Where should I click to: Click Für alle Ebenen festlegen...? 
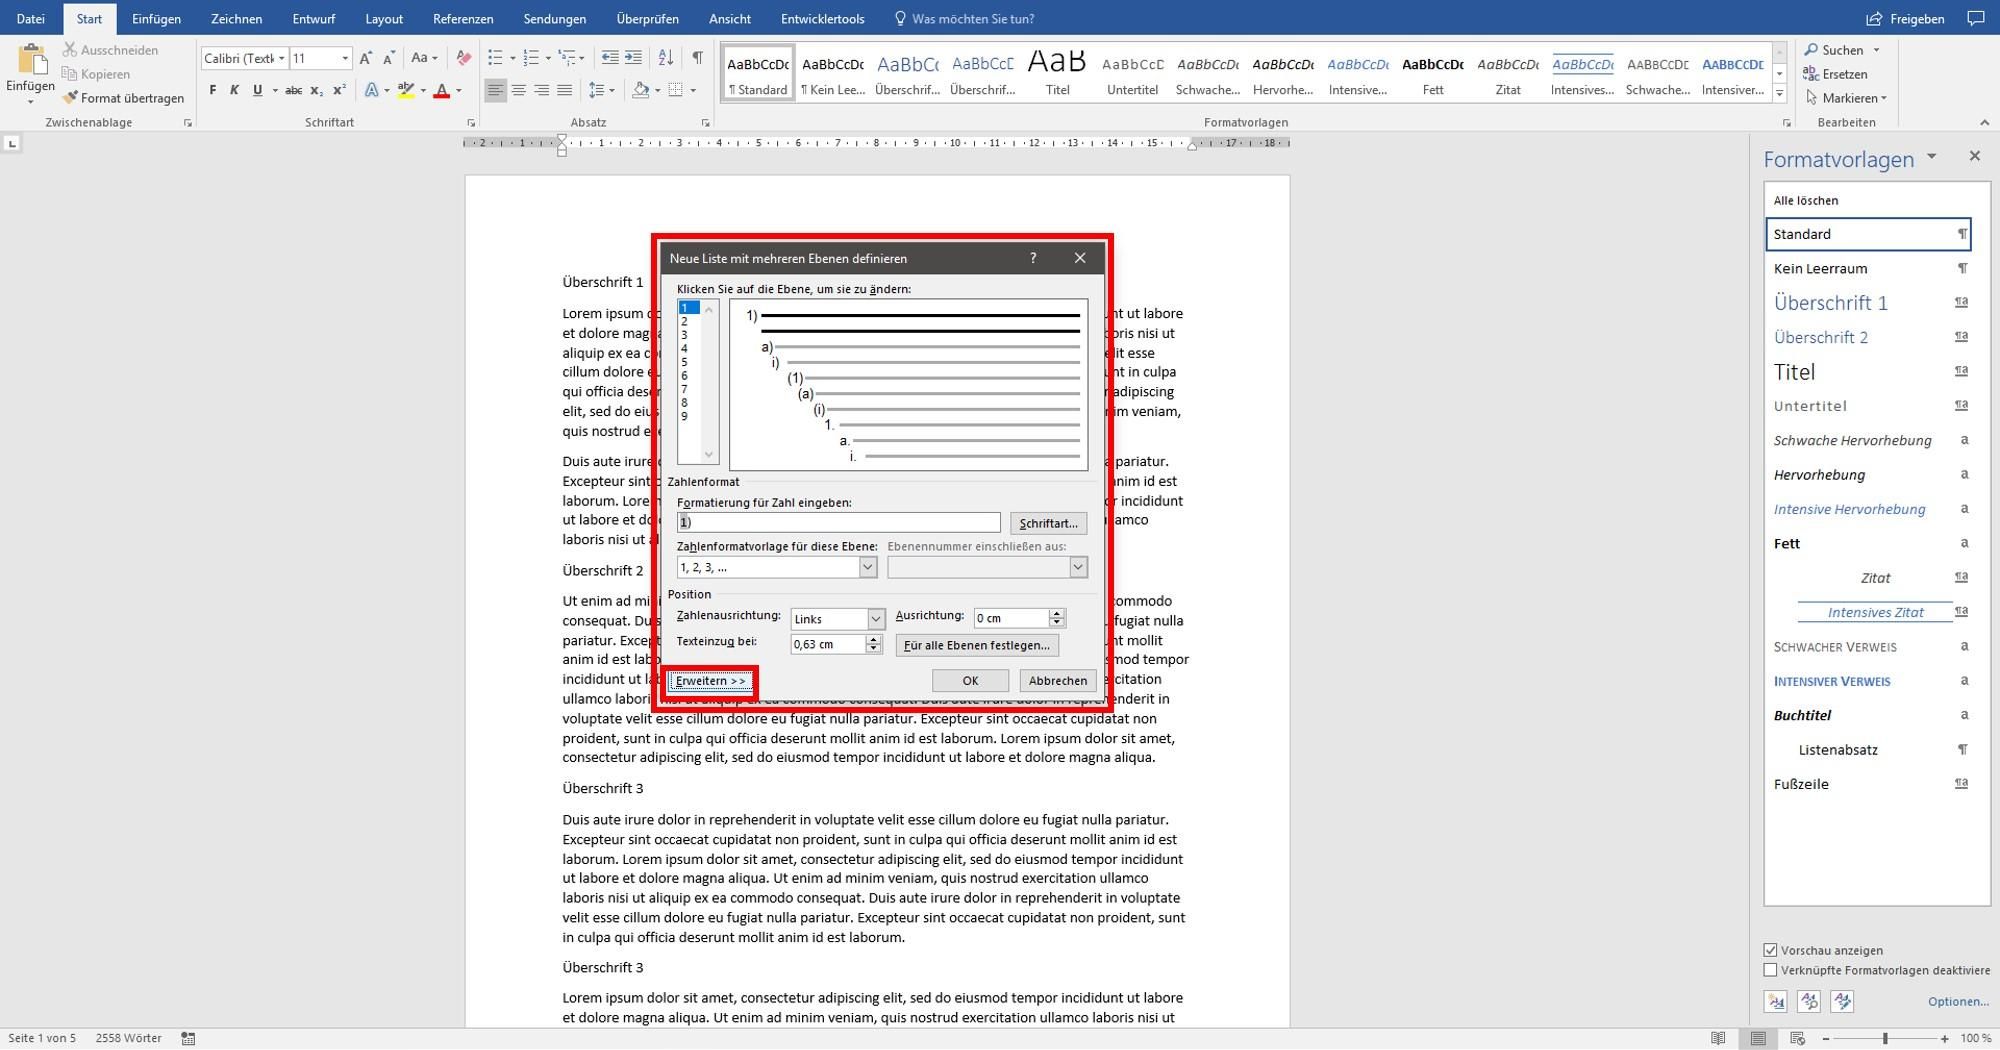point(977,646)
